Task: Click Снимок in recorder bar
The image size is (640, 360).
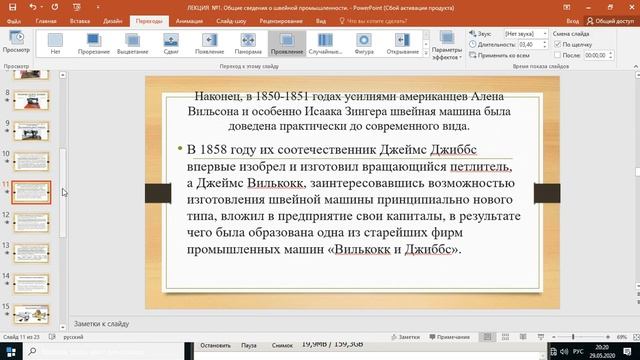Action: click(282, 345)
